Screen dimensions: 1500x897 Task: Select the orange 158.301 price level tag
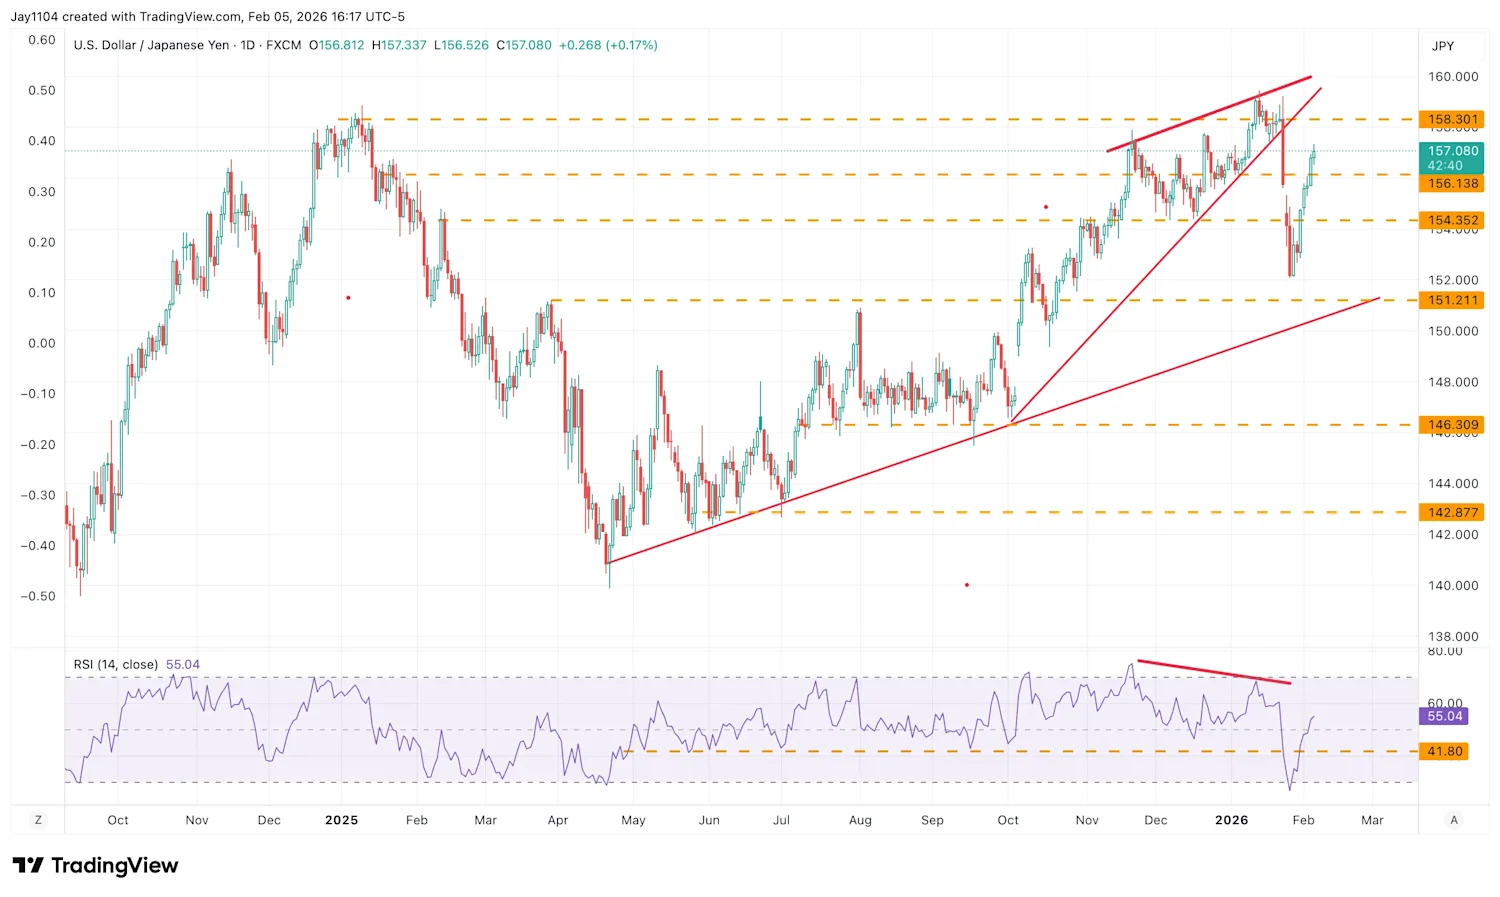pos(1451,119)
